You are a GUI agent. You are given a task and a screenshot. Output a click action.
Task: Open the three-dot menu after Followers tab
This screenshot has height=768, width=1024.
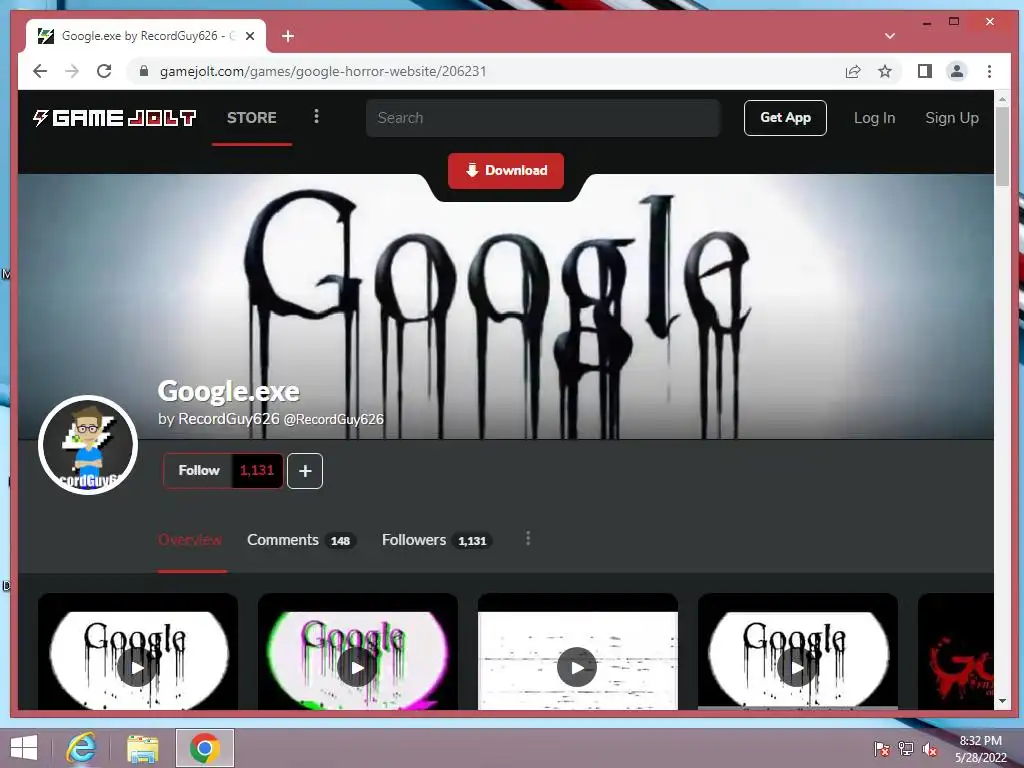528,539
